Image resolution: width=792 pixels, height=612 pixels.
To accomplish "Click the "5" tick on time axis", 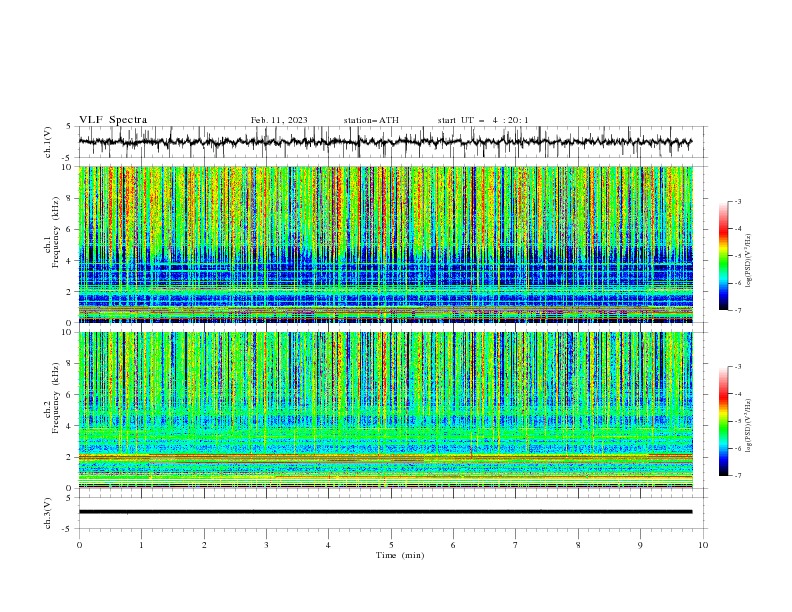I will click(x=391, y=545).
